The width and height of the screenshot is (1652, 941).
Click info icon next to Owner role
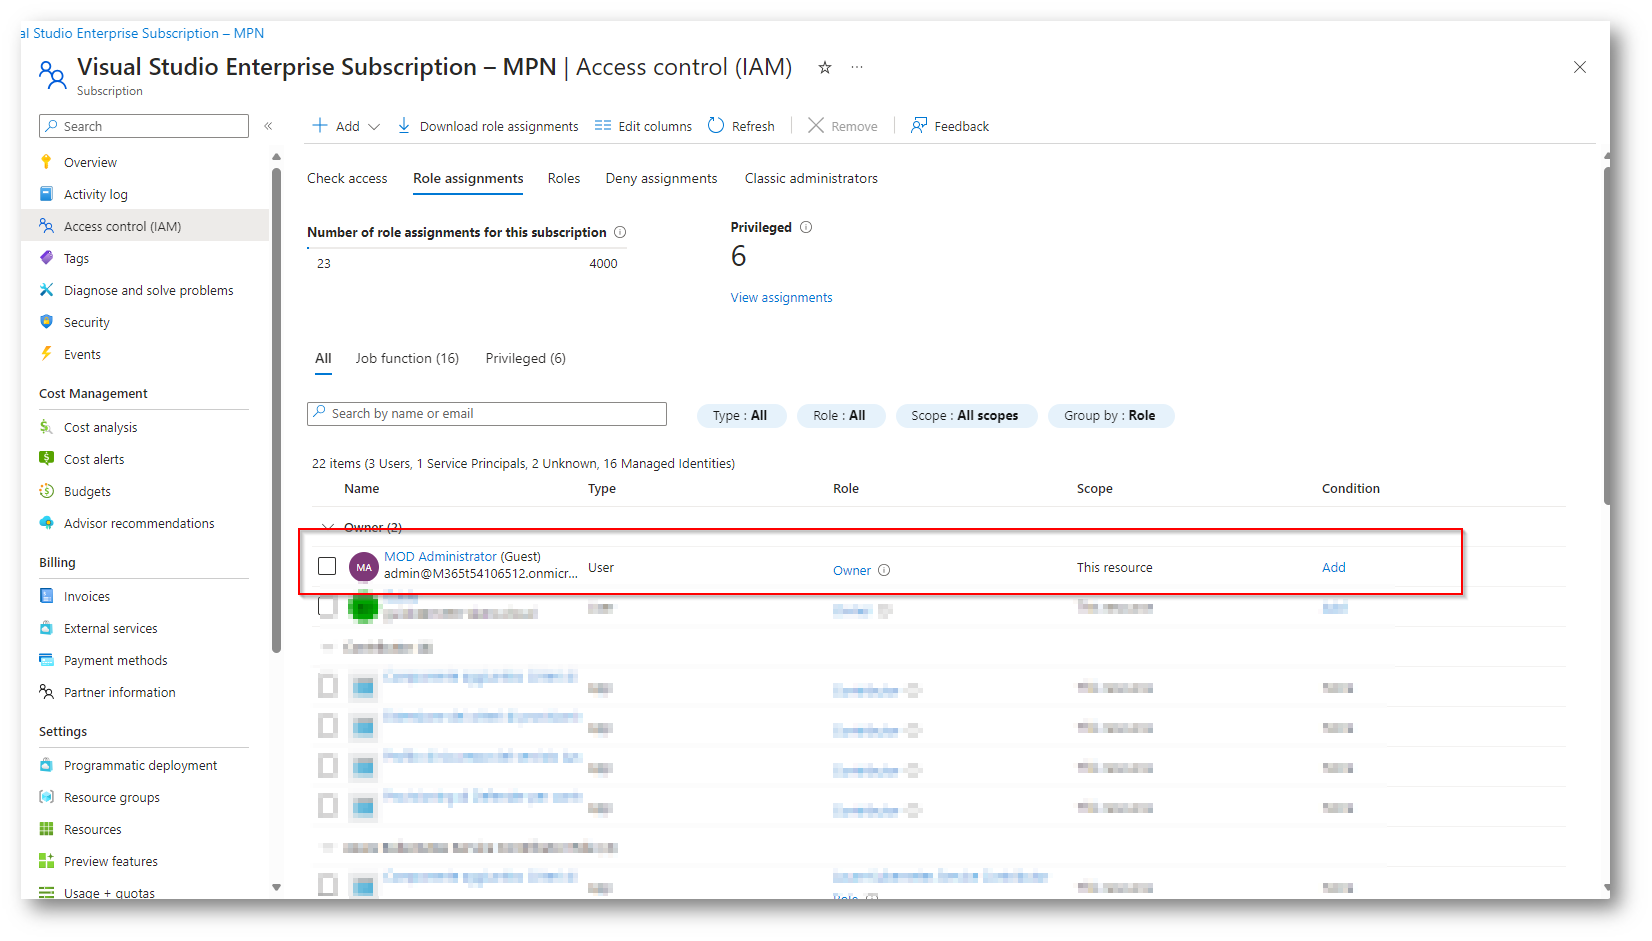[x=884, y=570]
